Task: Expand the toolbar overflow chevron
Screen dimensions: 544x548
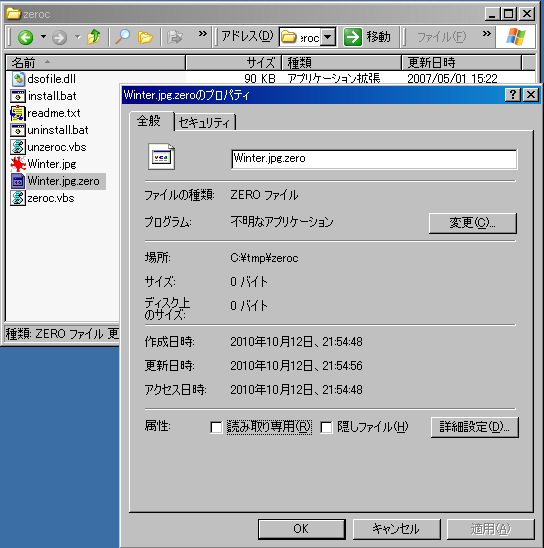Action: [x=203, y=34]
